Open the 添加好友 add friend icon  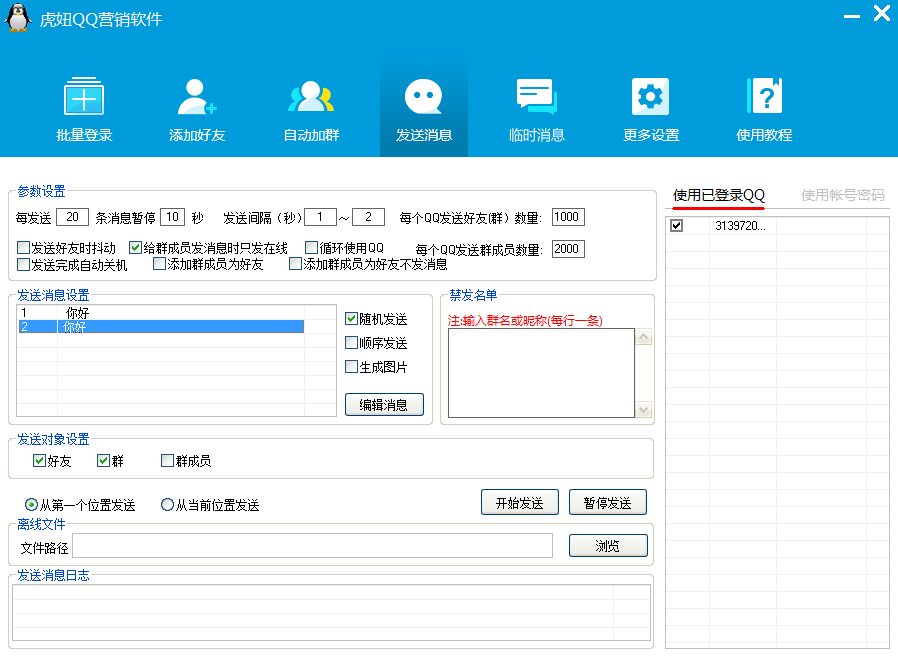click(x=196, y=108)
